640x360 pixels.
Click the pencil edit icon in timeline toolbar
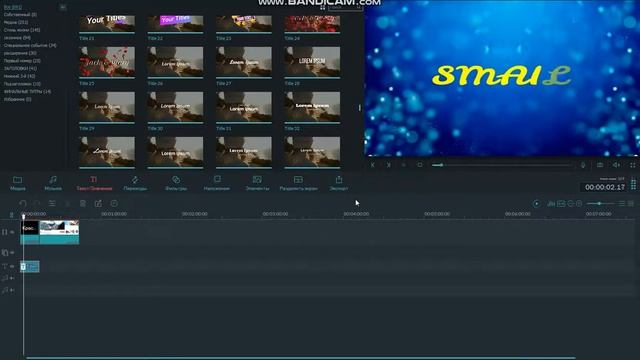[x=98, y=203]
